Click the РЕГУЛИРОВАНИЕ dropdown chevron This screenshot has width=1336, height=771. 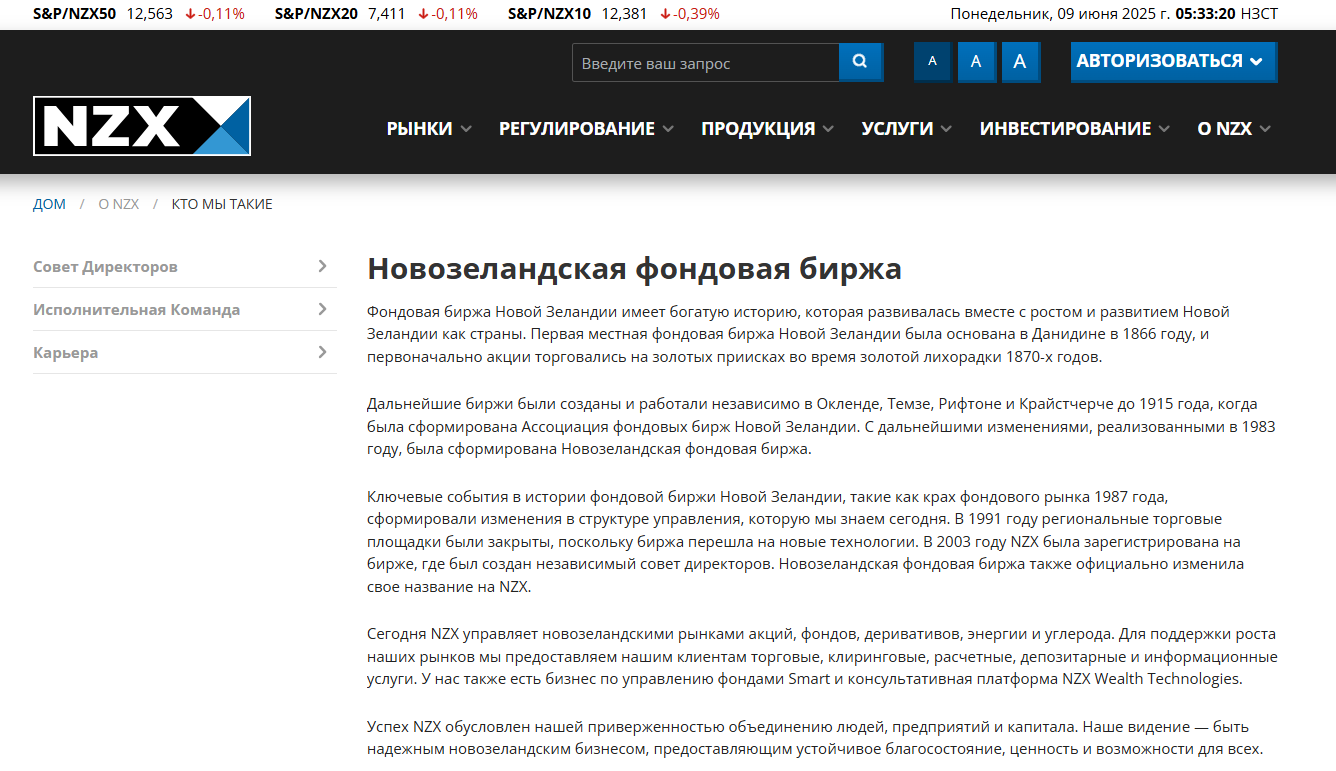(x=668, y=129)
